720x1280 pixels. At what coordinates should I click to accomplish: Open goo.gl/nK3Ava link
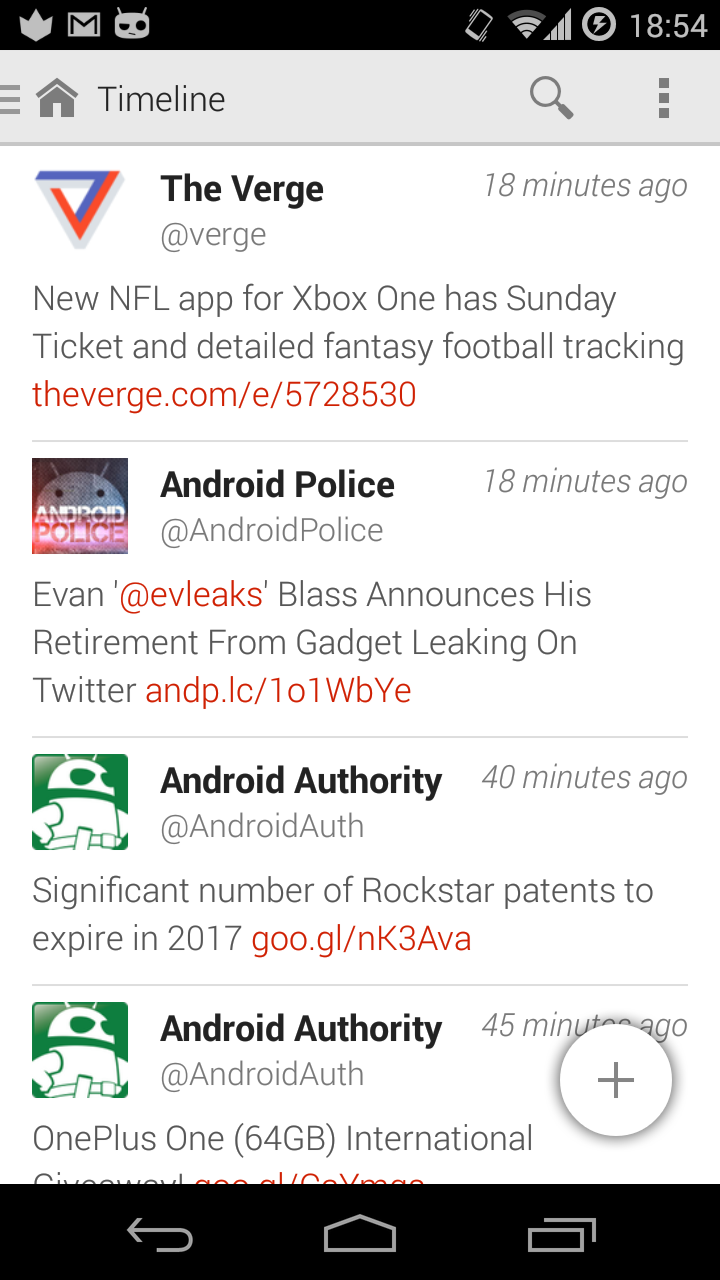pos(361,938)
